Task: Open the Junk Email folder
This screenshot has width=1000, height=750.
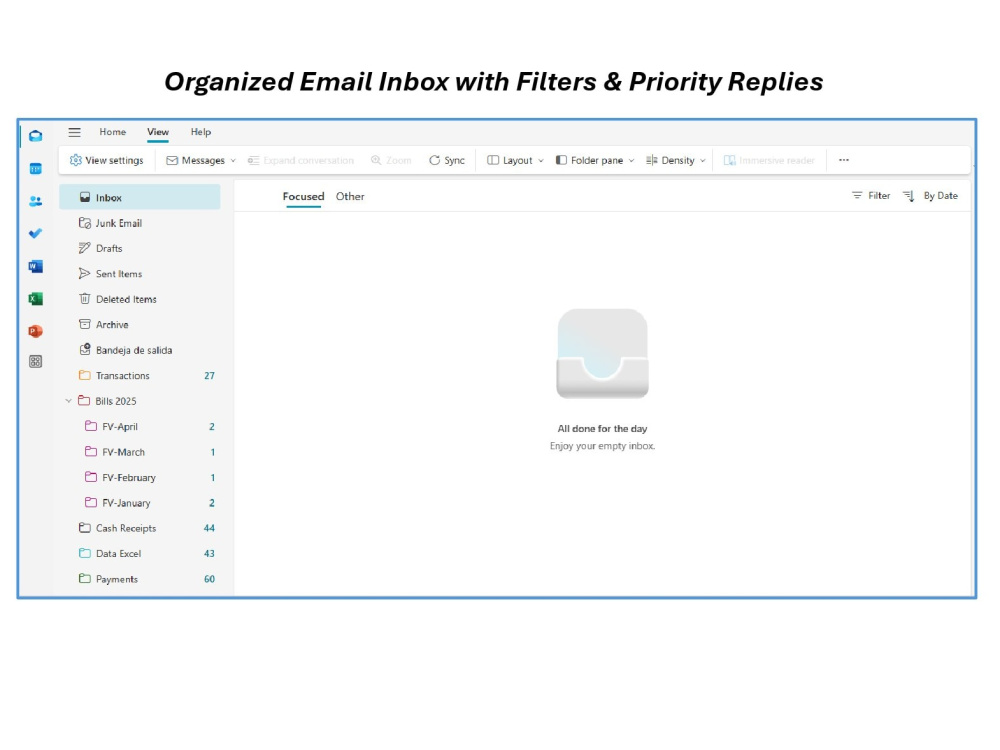Action: [x=140, y=223]
